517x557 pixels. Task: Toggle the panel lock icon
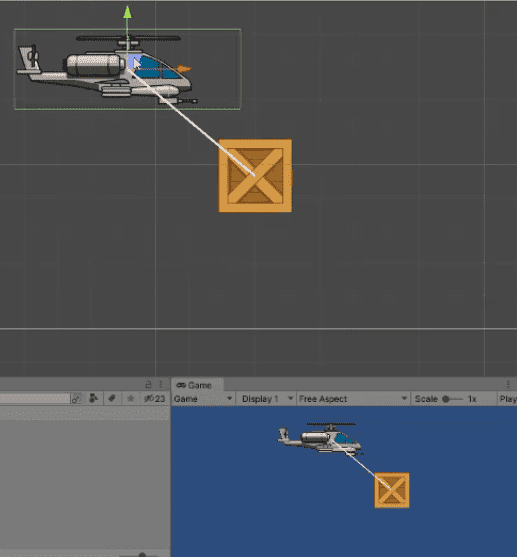[x=149, y=385]
